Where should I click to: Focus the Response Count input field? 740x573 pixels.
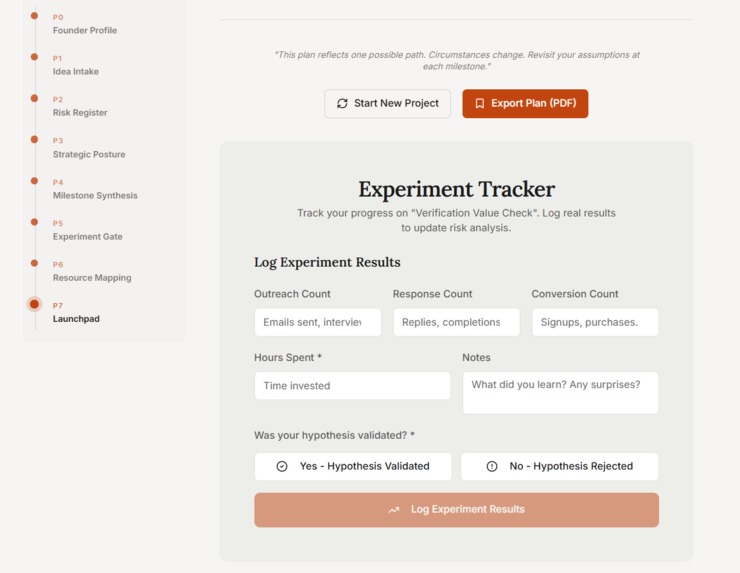[x=456, y=322]
